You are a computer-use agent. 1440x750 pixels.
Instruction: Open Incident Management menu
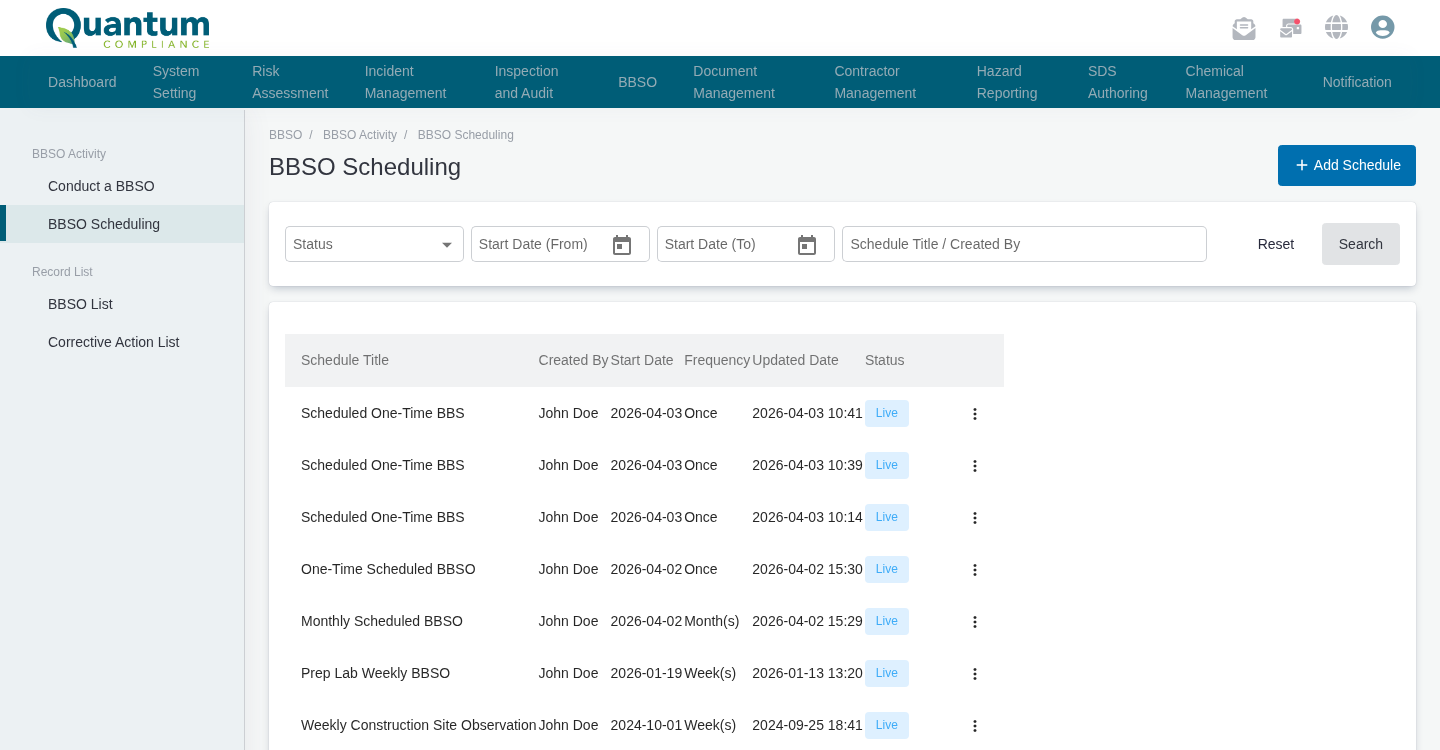[405, 82]
